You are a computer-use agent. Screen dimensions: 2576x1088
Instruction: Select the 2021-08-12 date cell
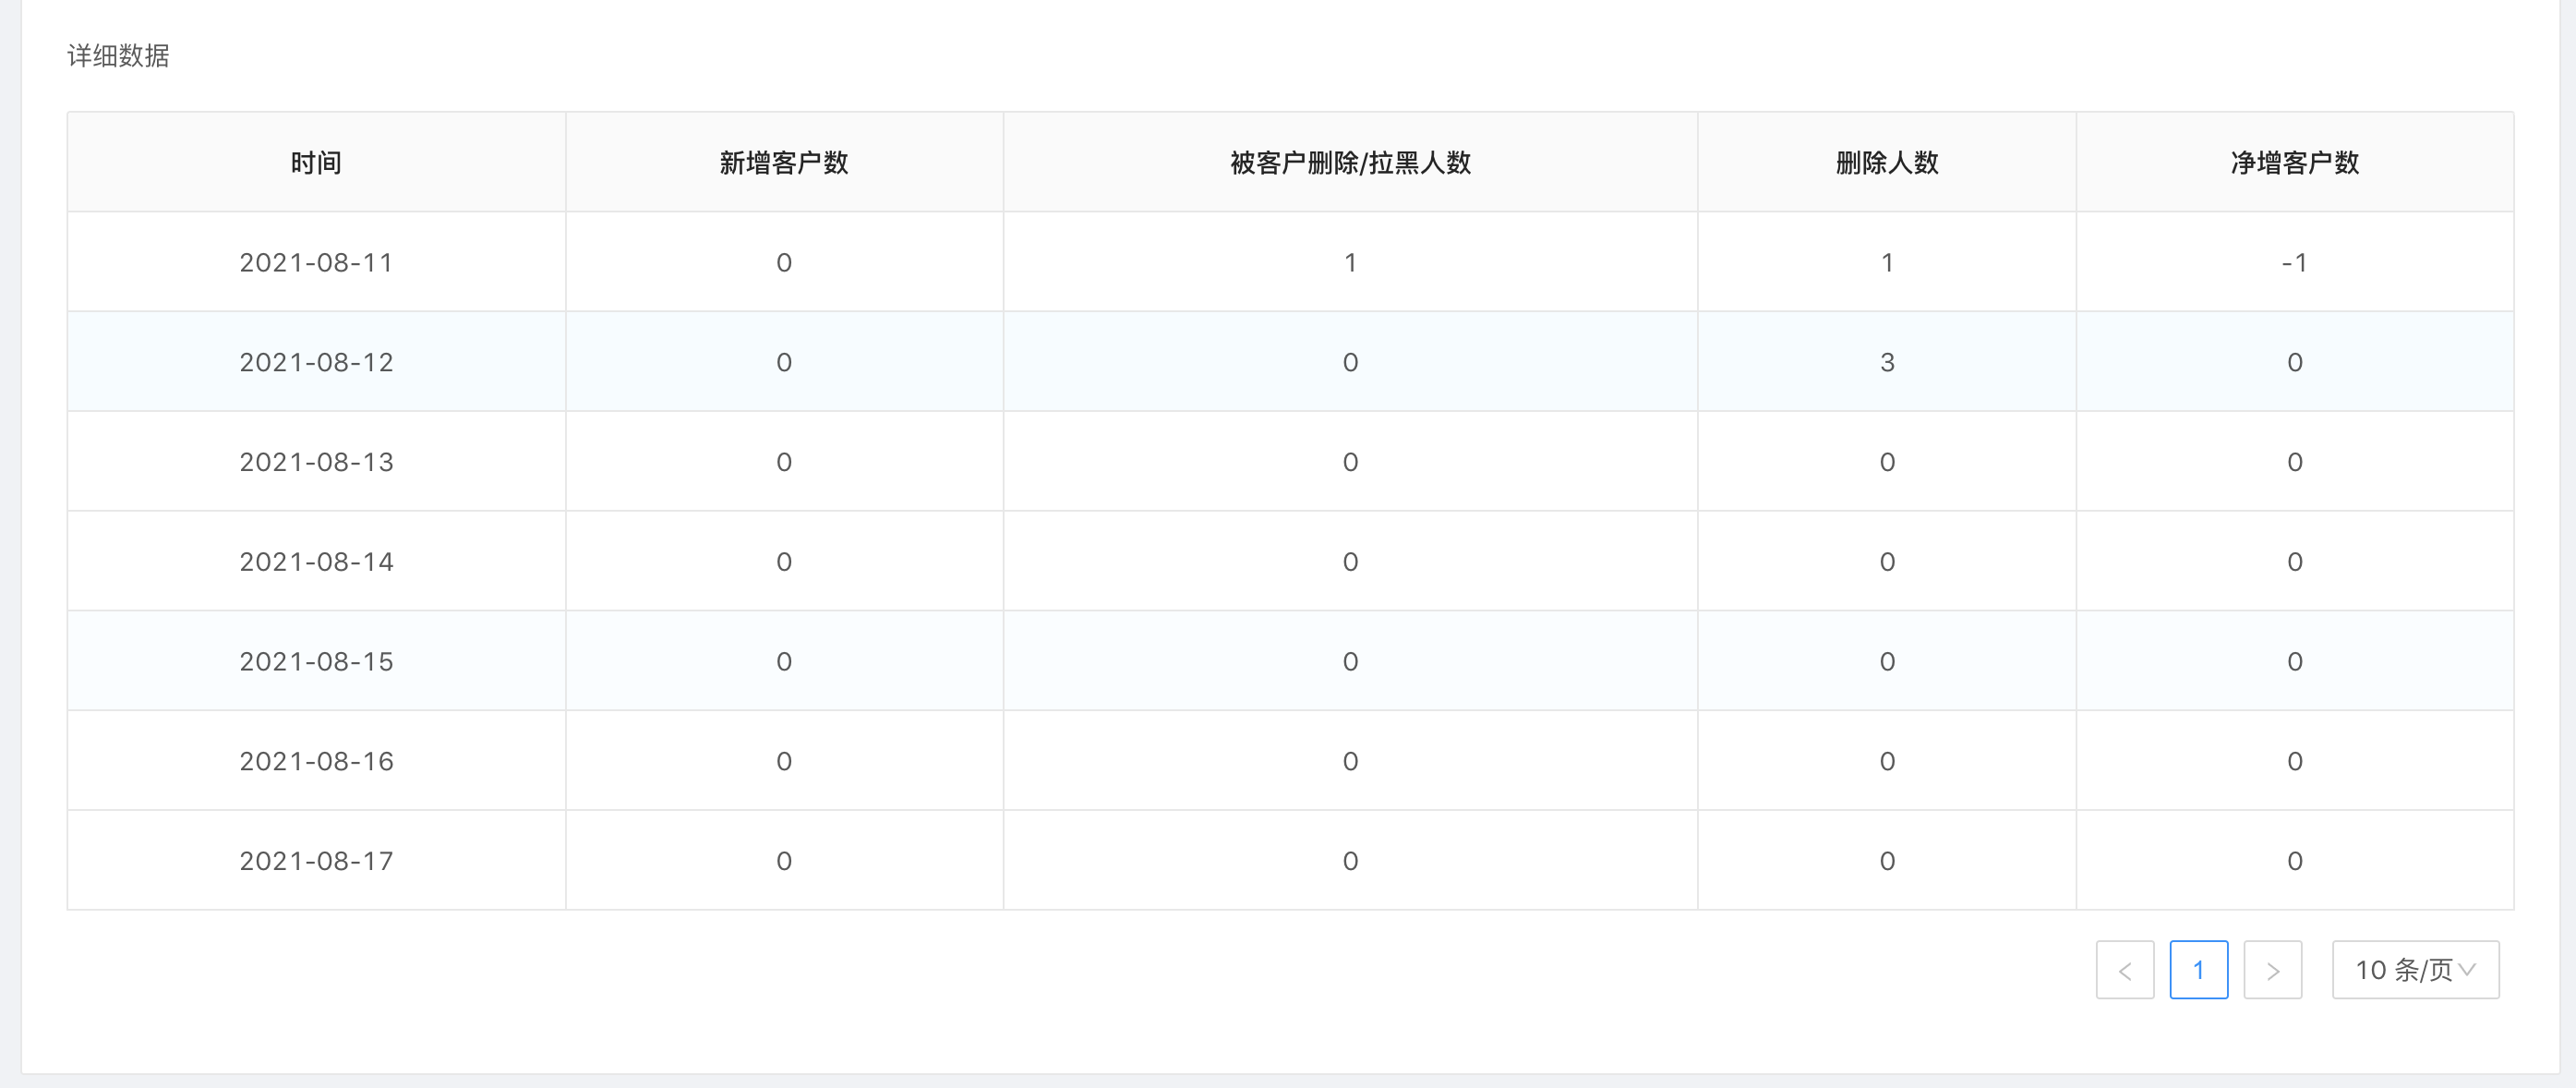[316, 363]
